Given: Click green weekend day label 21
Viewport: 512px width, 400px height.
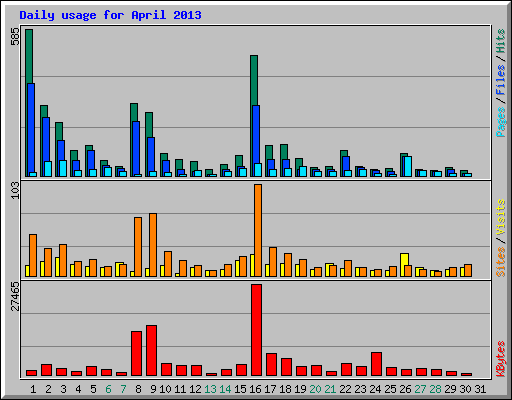Looking at the screenshot, I should [330, 389].
